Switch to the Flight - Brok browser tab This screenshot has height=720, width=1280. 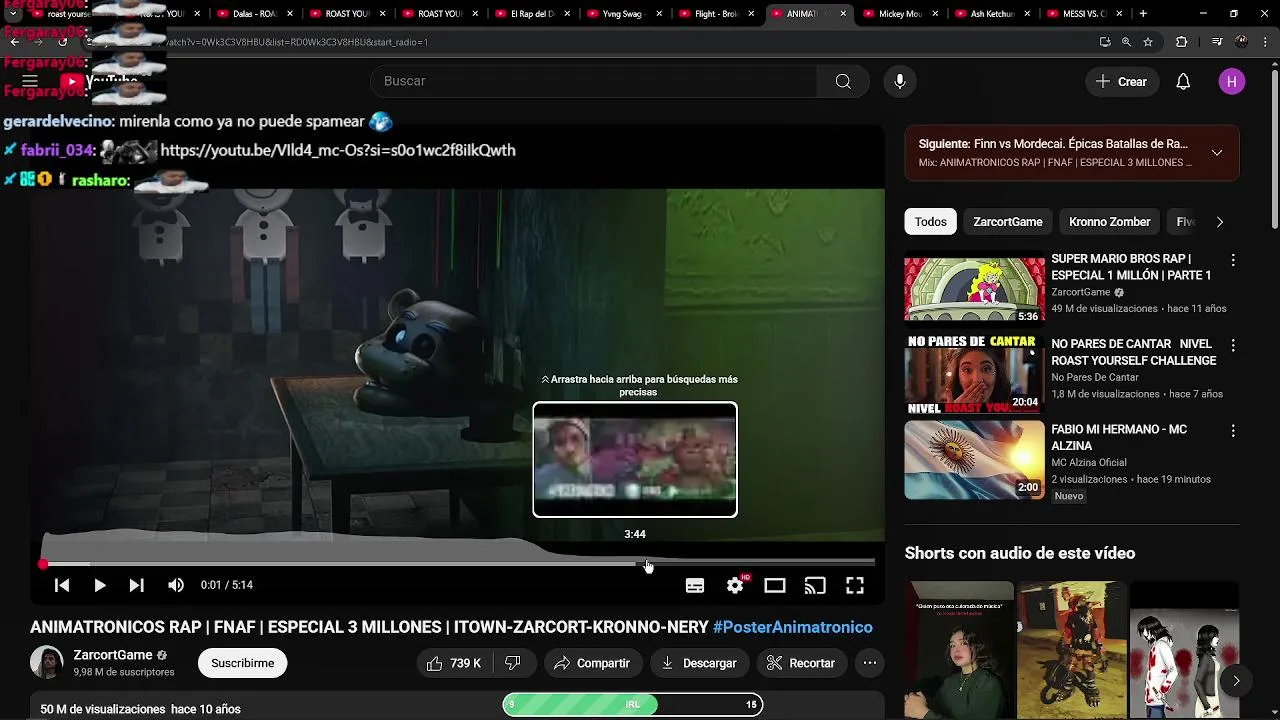[x=716, y=14]
